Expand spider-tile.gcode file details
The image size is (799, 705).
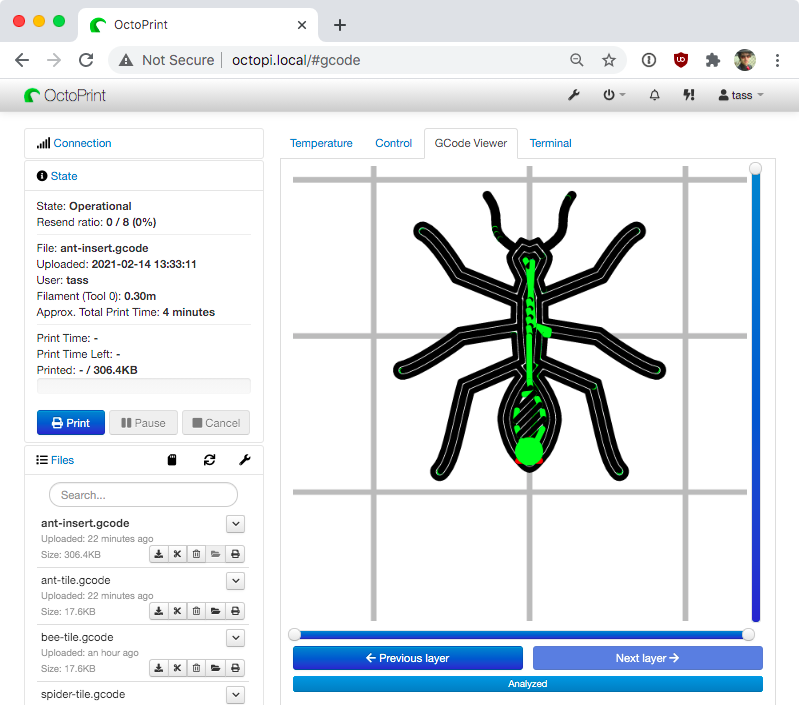pos(235,694)
